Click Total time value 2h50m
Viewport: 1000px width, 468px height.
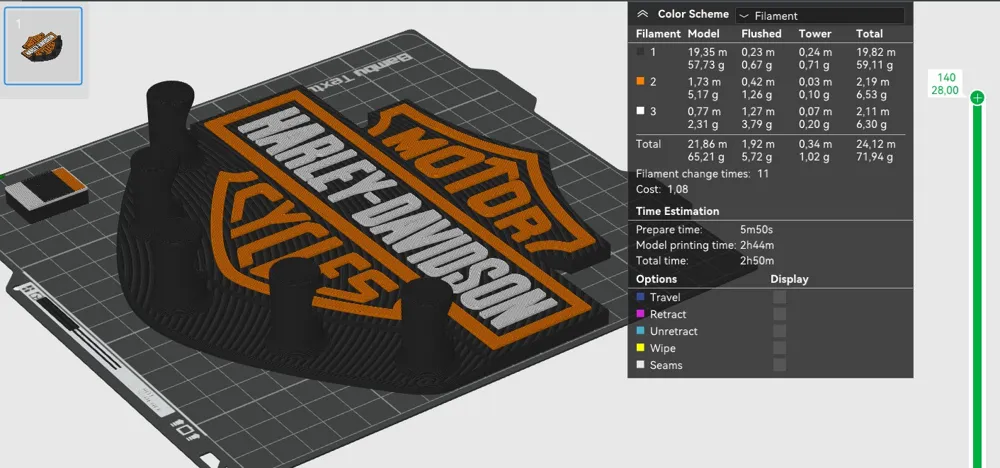point(757,261)
